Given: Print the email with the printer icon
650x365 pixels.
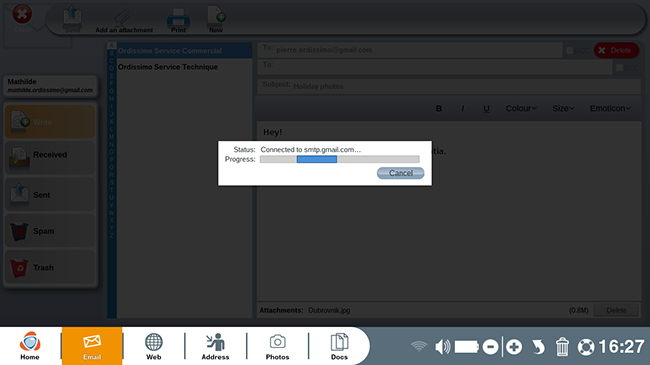Looking at the screenshot, I should pyautogui.click(x=178, y=20).
